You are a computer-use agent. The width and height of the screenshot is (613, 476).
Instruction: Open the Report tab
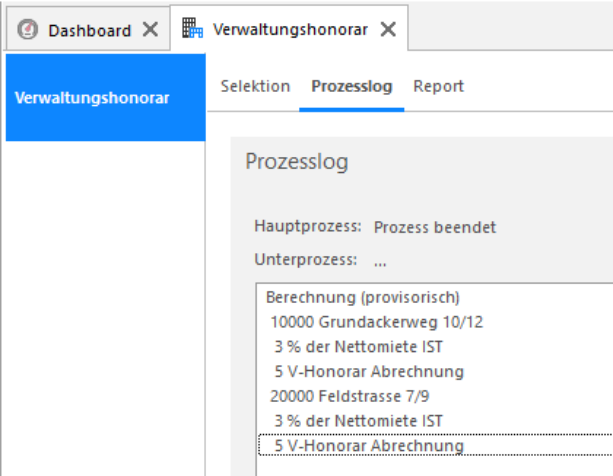click(x=438, y=86)
